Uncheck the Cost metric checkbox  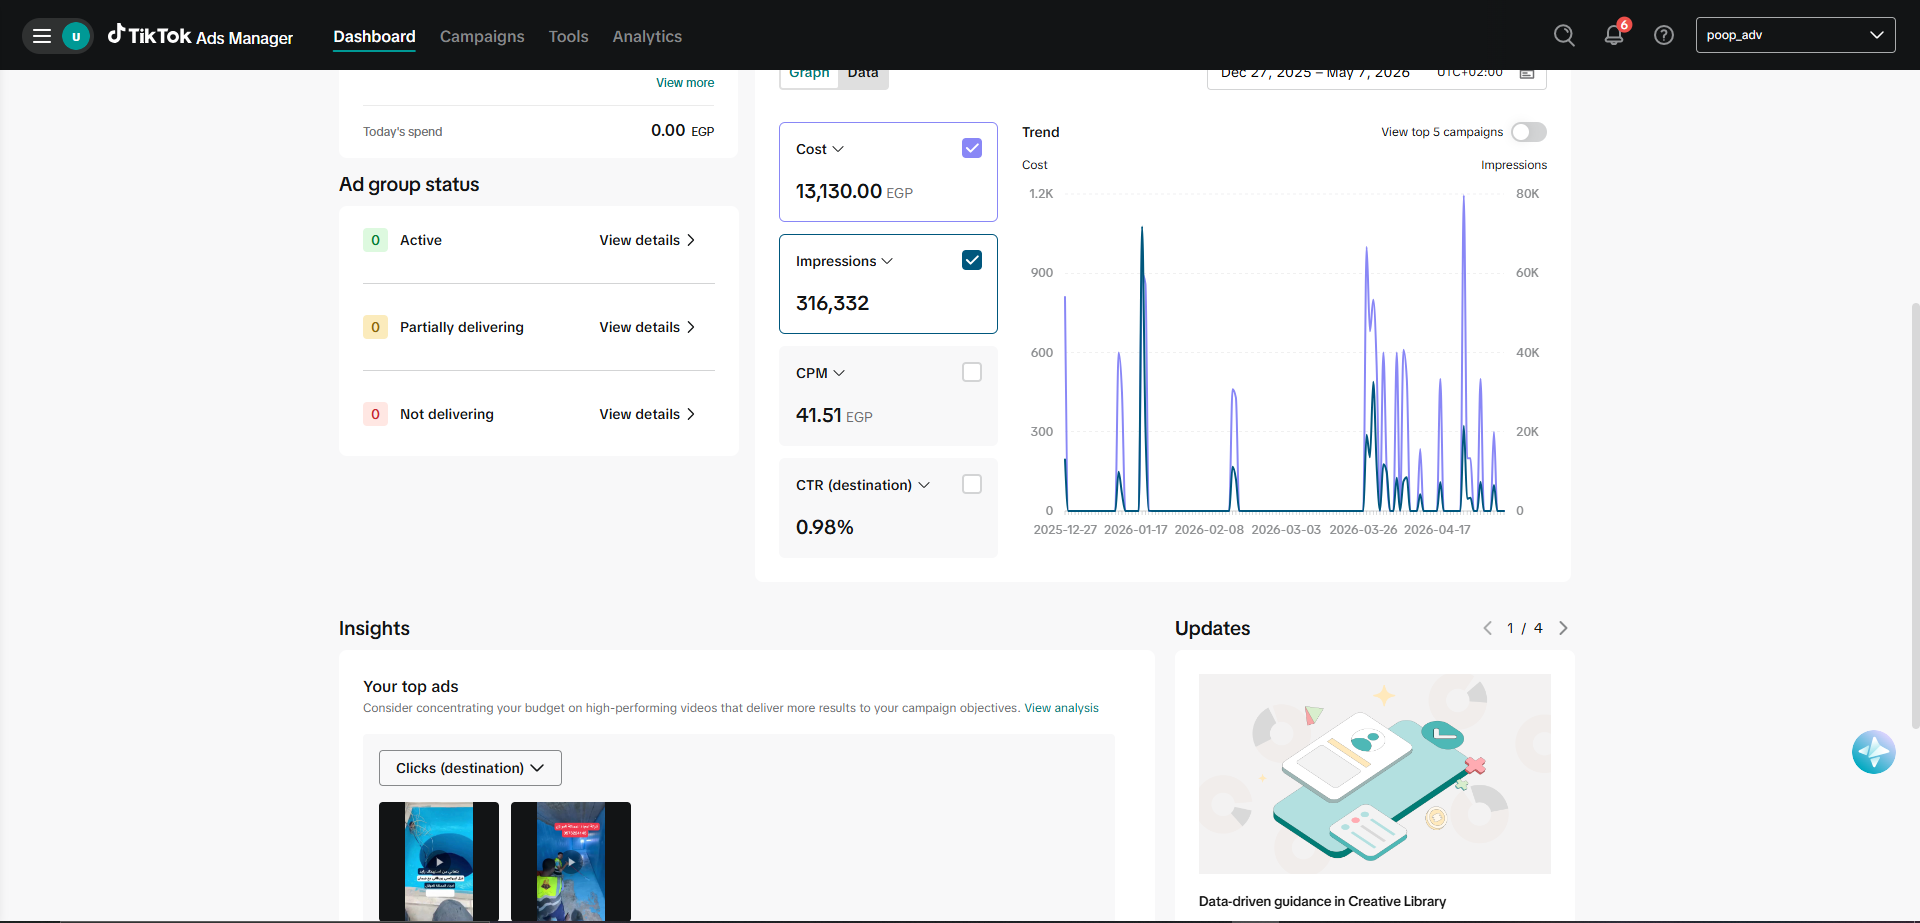coord(972,148)
